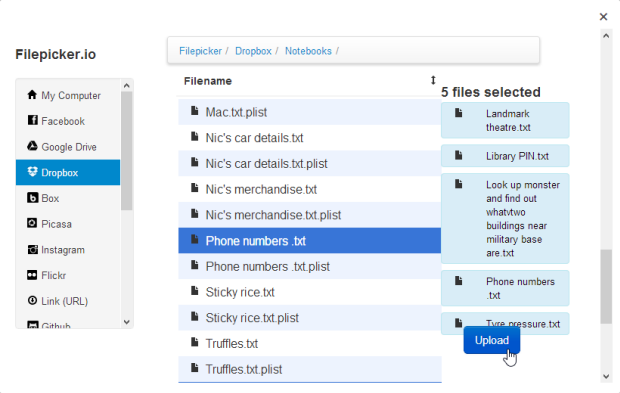Go to the Filepicker breadcrumb link
Screen dimensions: 620x393
[200, 51]
